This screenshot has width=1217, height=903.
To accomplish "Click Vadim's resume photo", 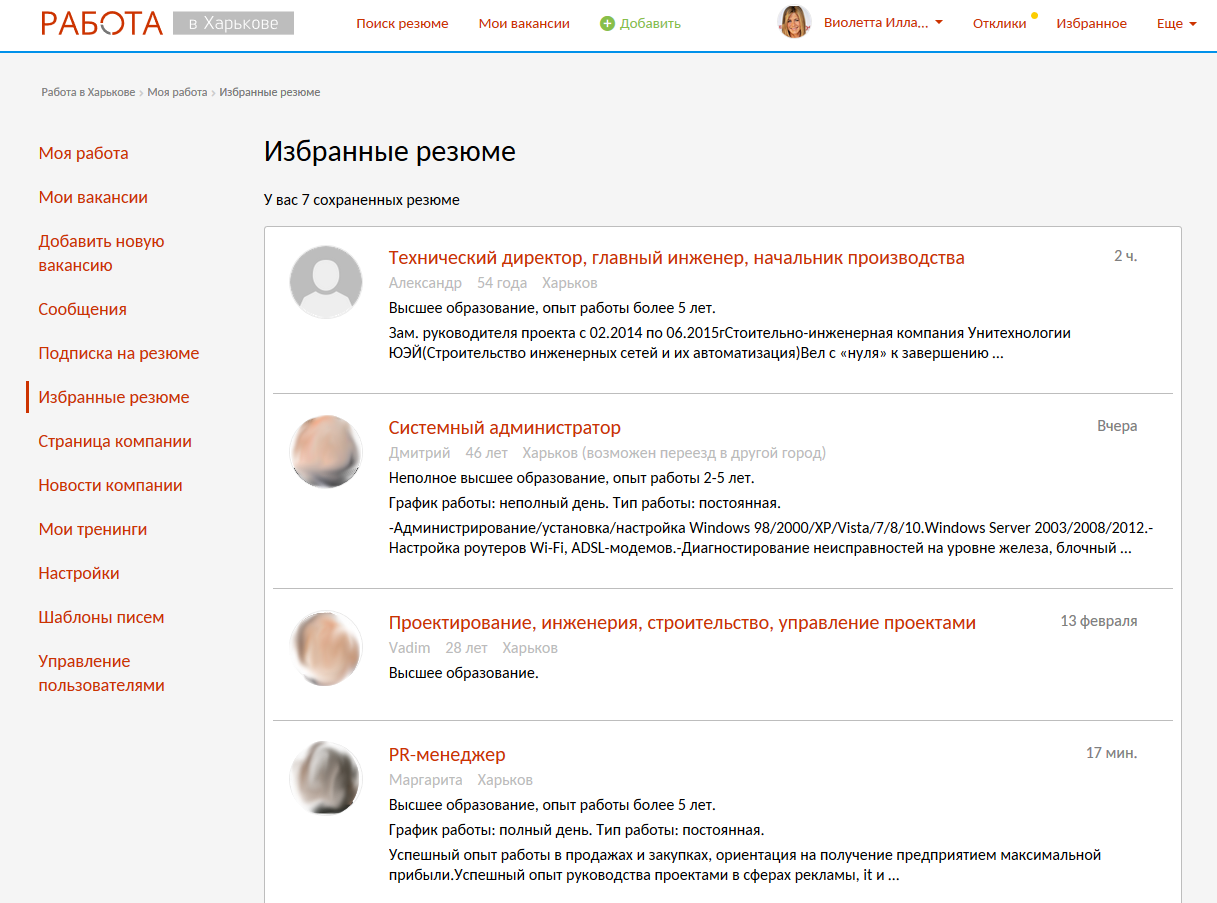I will (326, 648).
